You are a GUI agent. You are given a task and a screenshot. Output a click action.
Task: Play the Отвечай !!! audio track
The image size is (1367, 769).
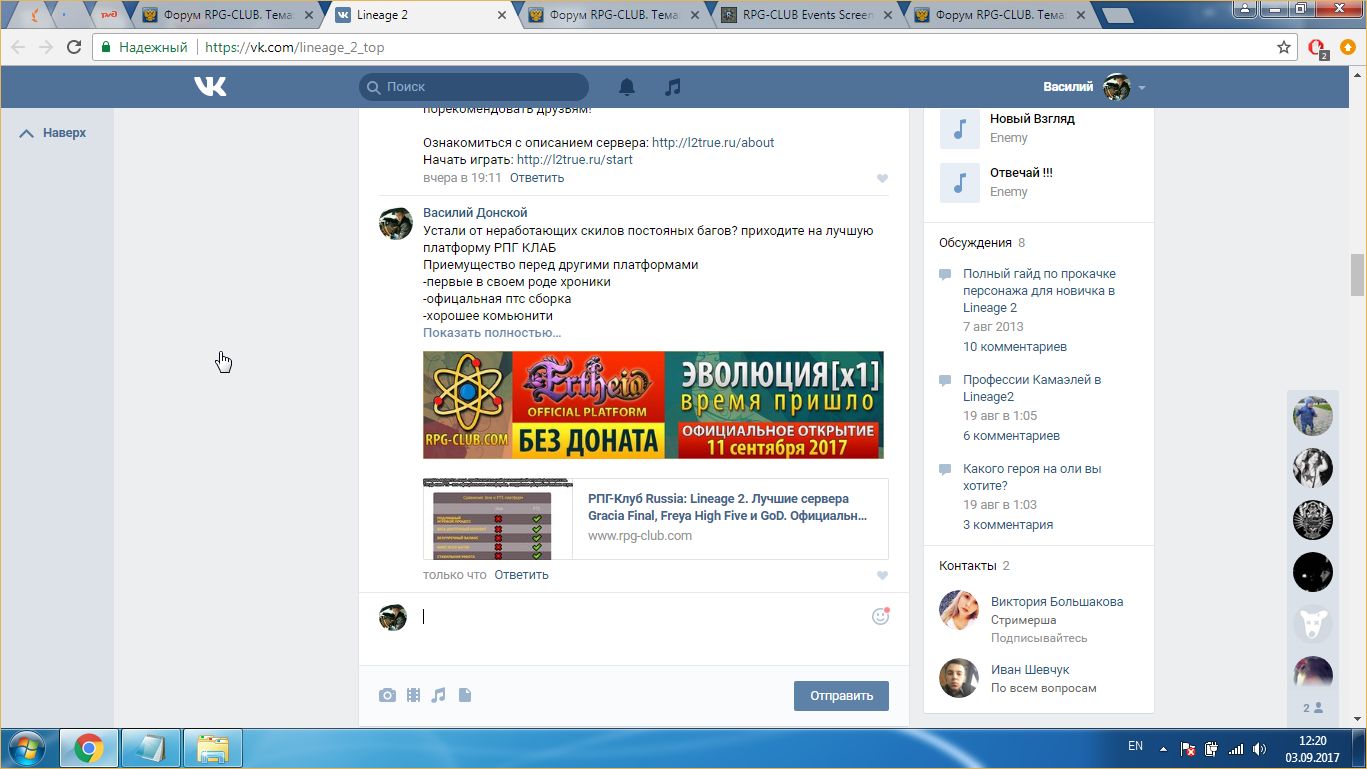pos(959,183)
